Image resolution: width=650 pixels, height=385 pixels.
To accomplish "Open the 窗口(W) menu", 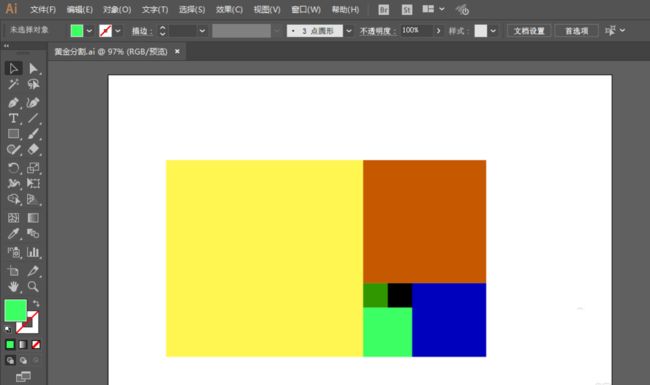I will pyautogui.click(x=306, y=10).
